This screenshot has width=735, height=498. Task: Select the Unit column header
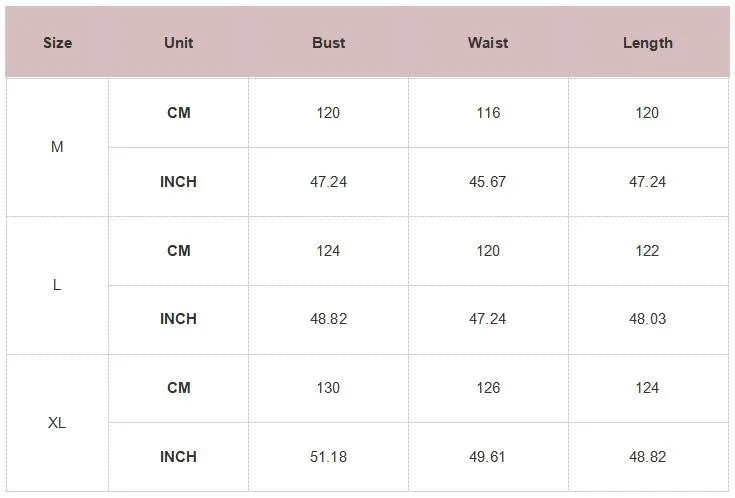point(178,43)
